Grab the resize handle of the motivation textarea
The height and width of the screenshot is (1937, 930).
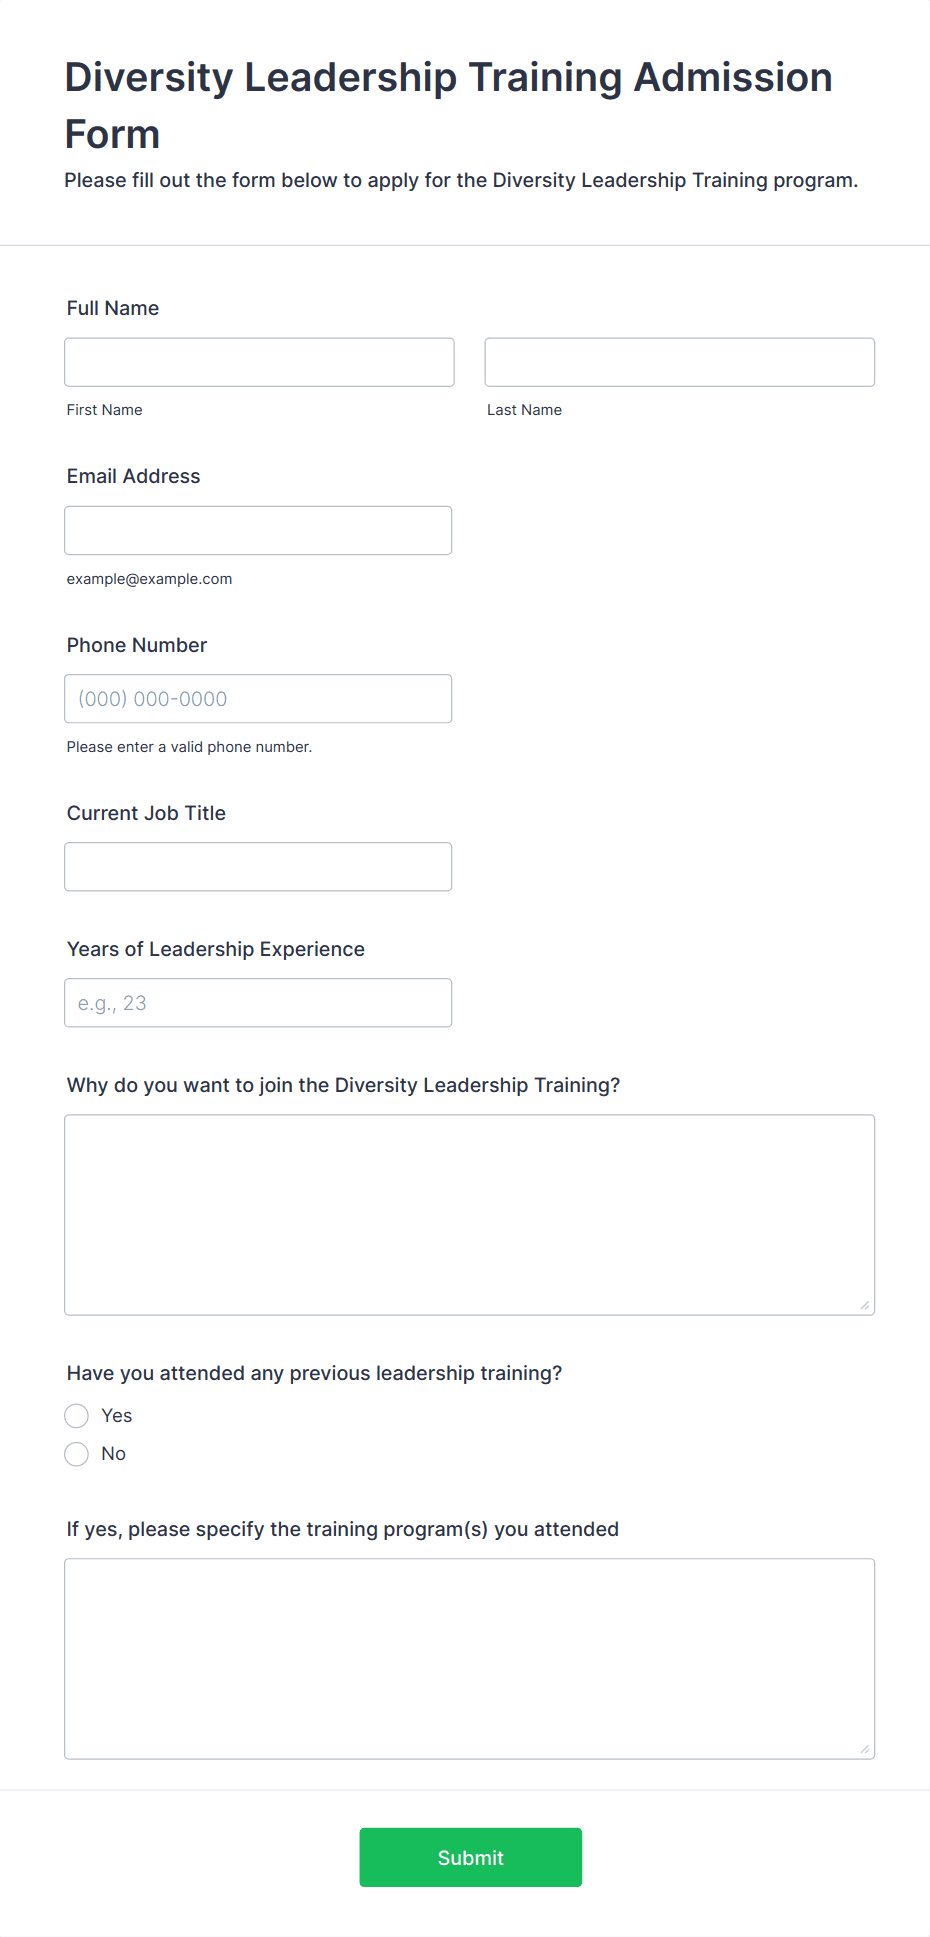coord(865,1305)
